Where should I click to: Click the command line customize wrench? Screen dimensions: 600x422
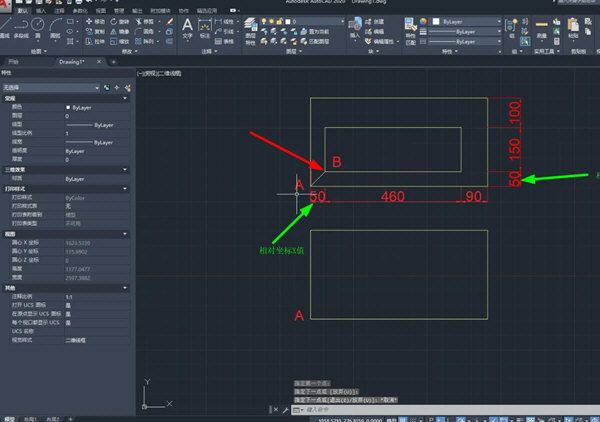click(x=285, y=410)
